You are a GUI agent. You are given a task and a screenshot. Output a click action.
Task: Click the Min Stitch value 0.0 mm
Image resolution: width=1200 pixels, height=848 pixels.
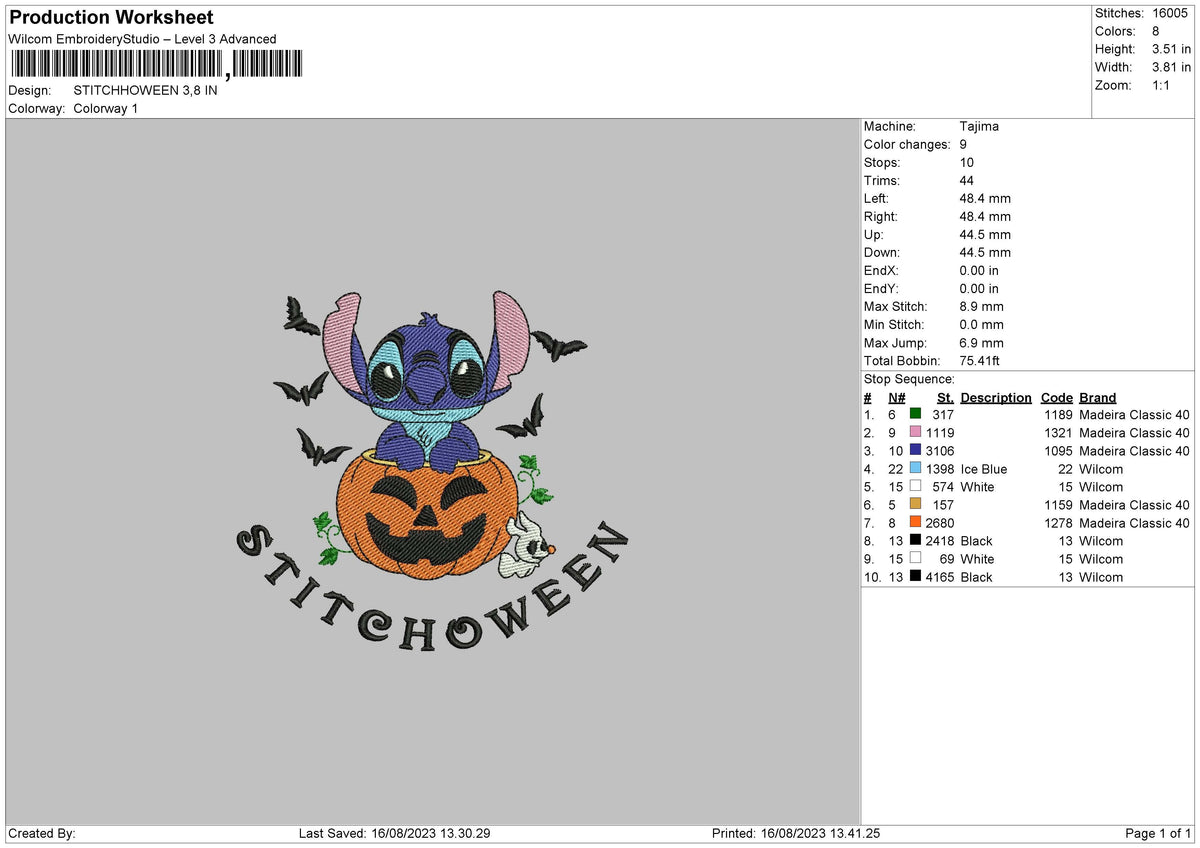click(981, 324)
